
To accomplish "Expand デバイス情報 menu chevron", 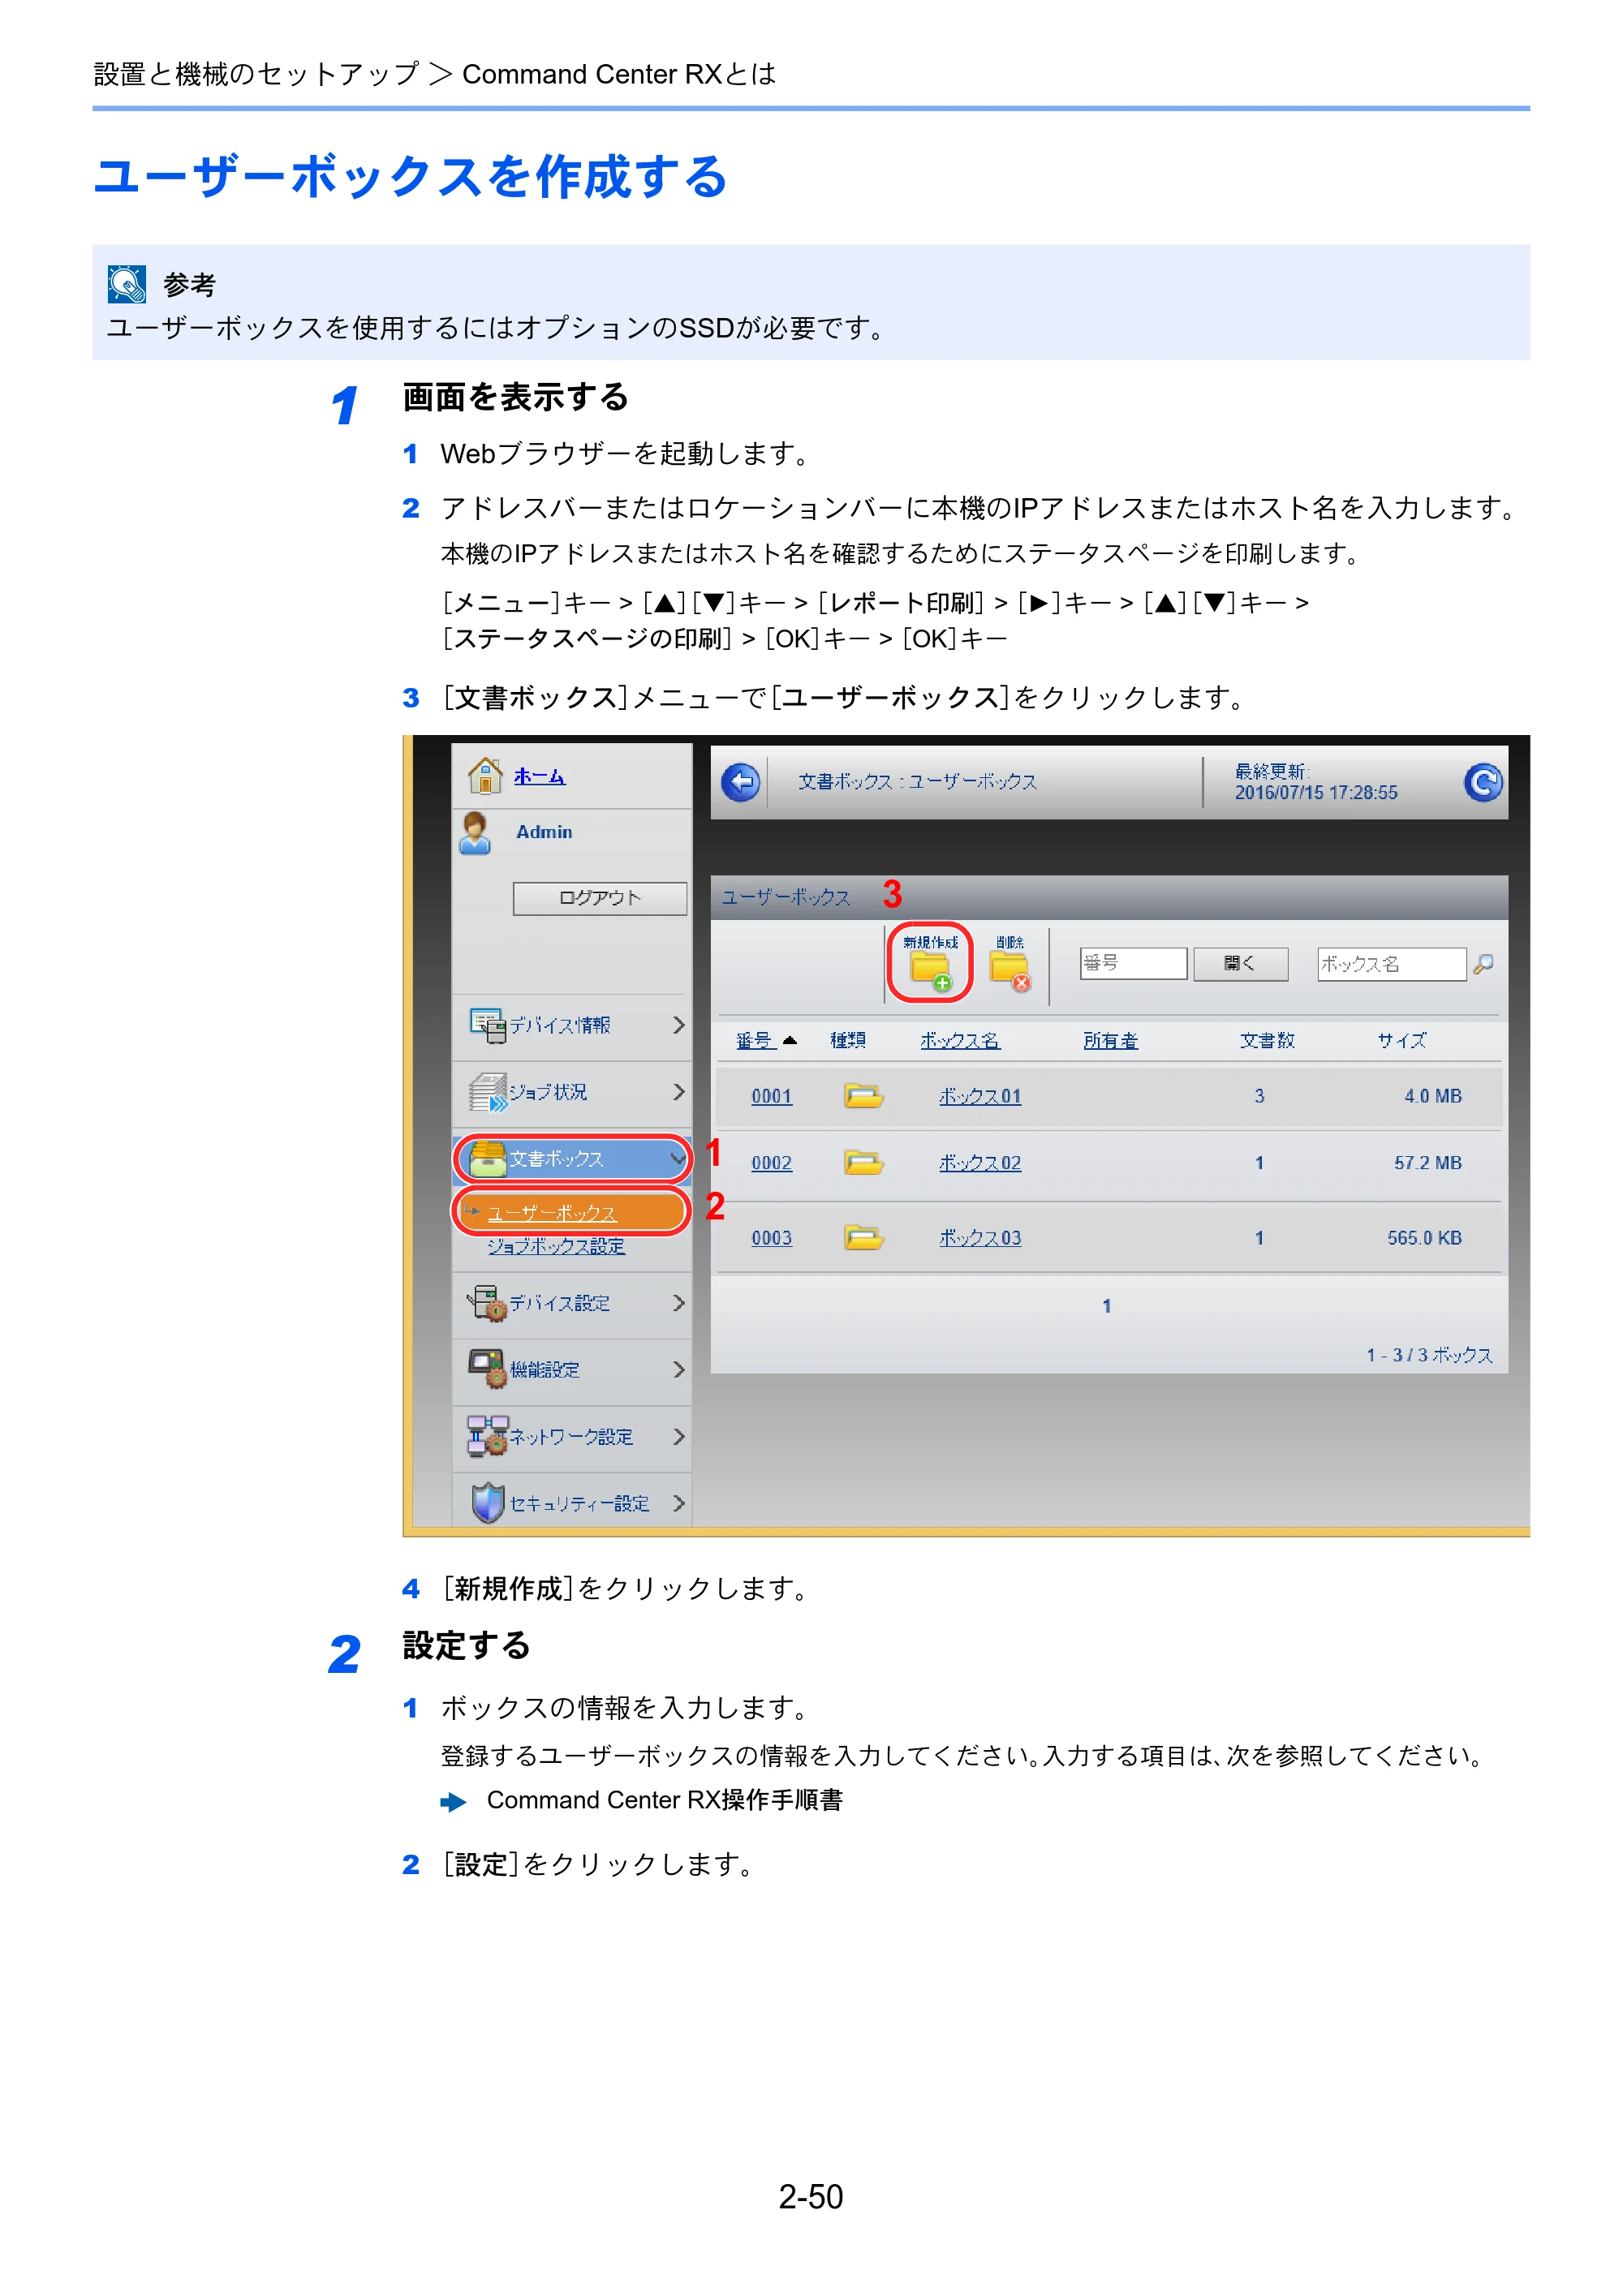I will coord(679,1025).
